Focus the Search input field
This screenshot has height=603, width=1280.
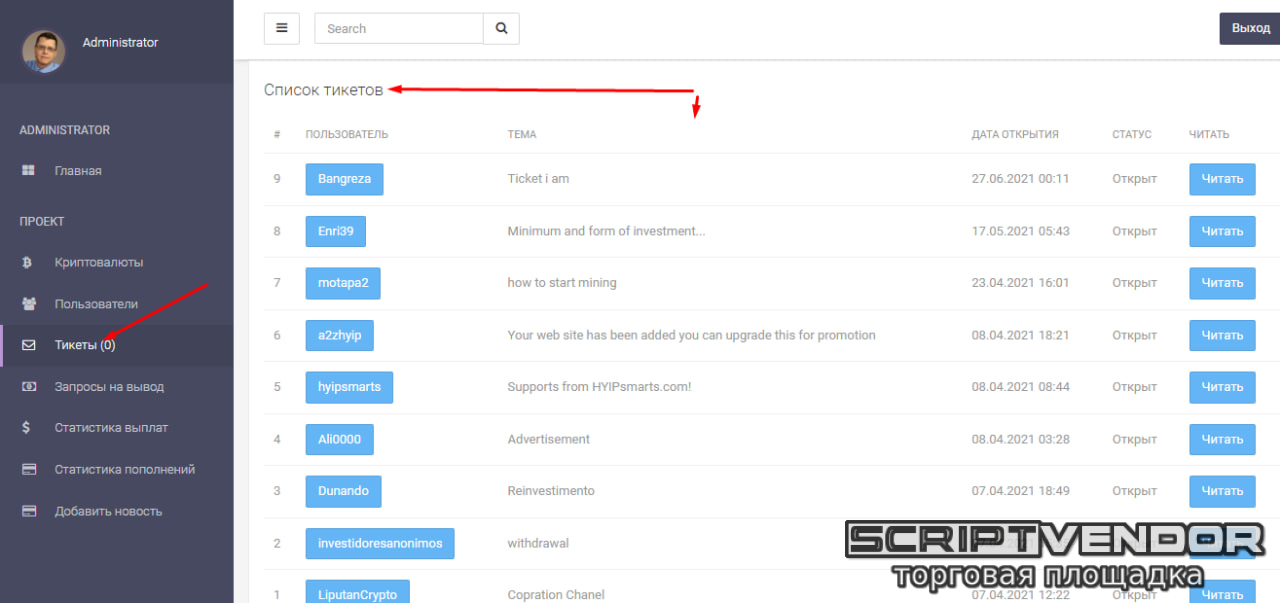point(398,28)
